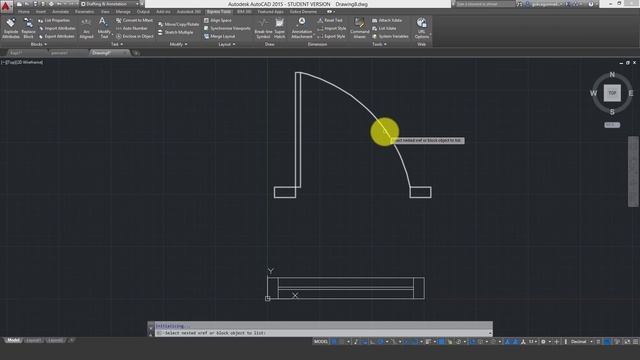This screenshot has height=360, width=640.
Task: Open Decimal units dropdown in status bar
Action: point(581,342)
